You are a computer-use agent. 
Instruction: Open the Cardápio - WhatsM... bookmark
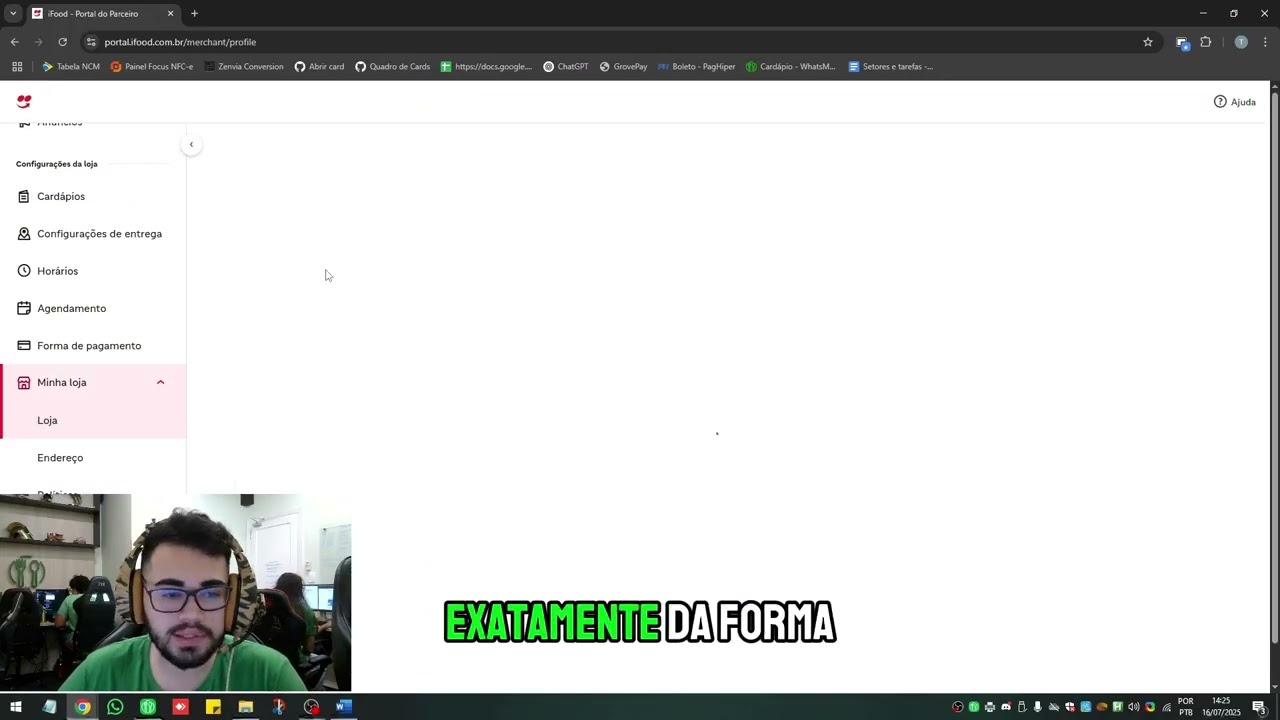click(x=791, y=67)
